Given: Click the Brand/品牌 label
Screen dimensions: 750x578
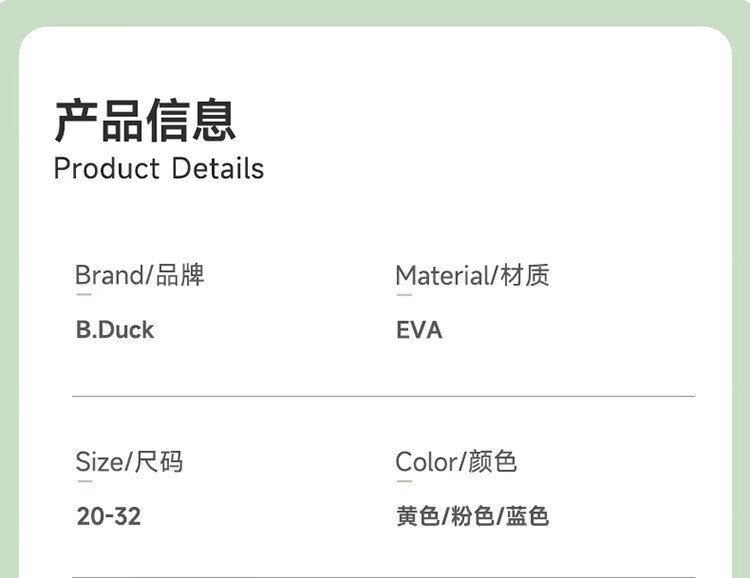Looking at the screenshot, I should point(140,275).
